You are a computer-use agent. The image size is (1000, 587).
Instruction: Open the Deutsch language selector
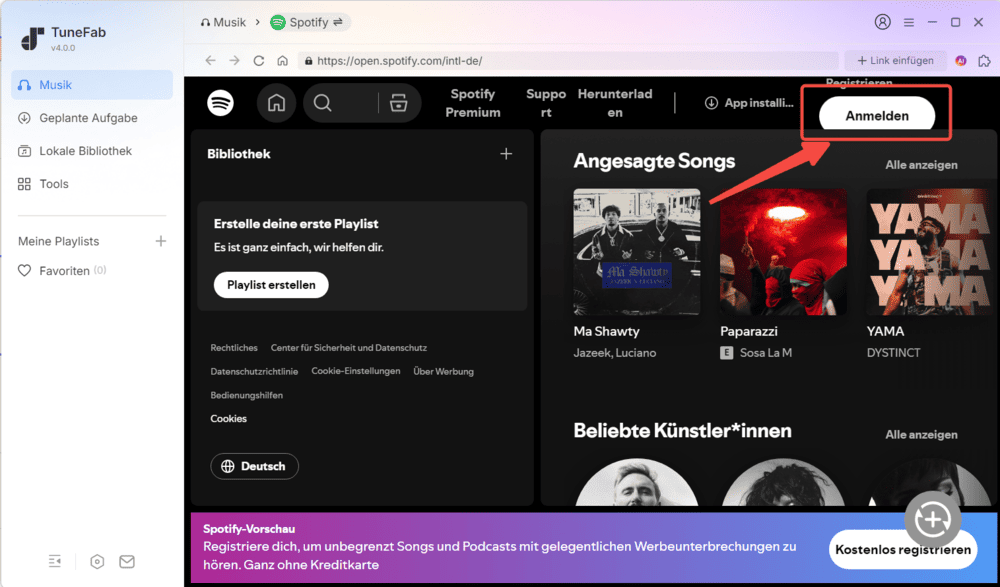(254, 466)
